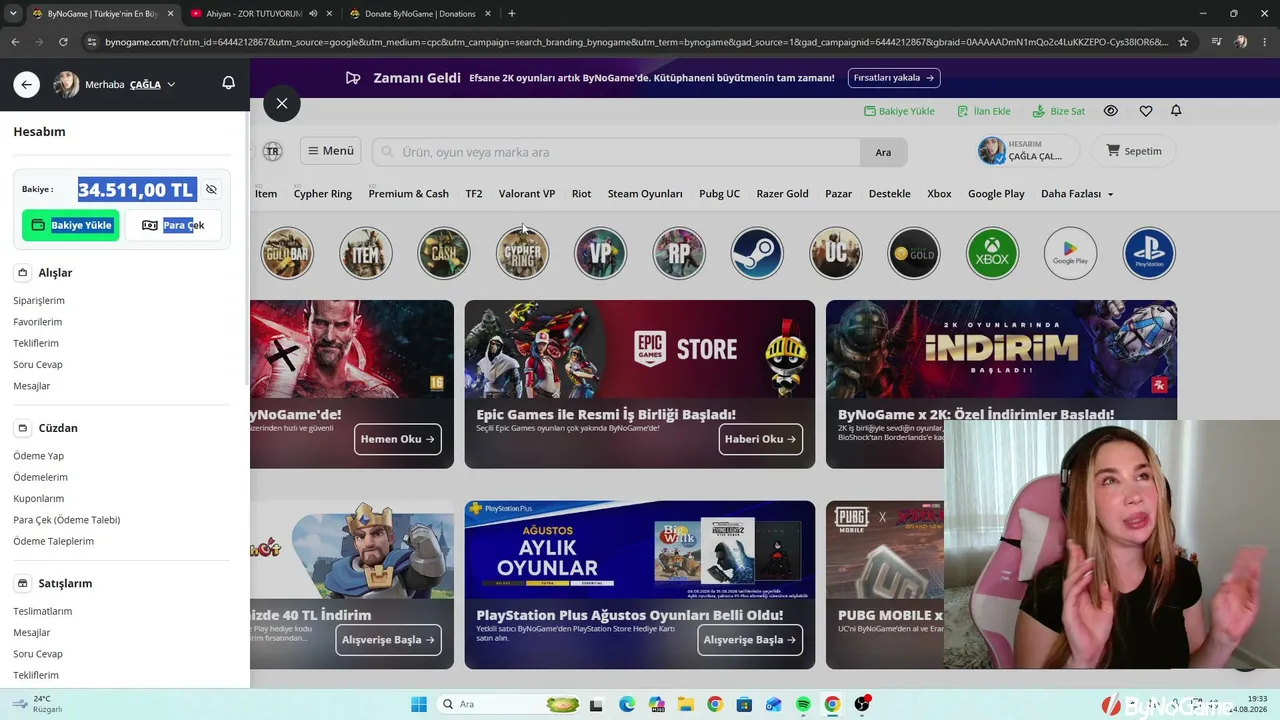Click Haberi Oku on Epic Games card
The height and width of the screenshot is (720, 1280).
click(x=761, y=439)
